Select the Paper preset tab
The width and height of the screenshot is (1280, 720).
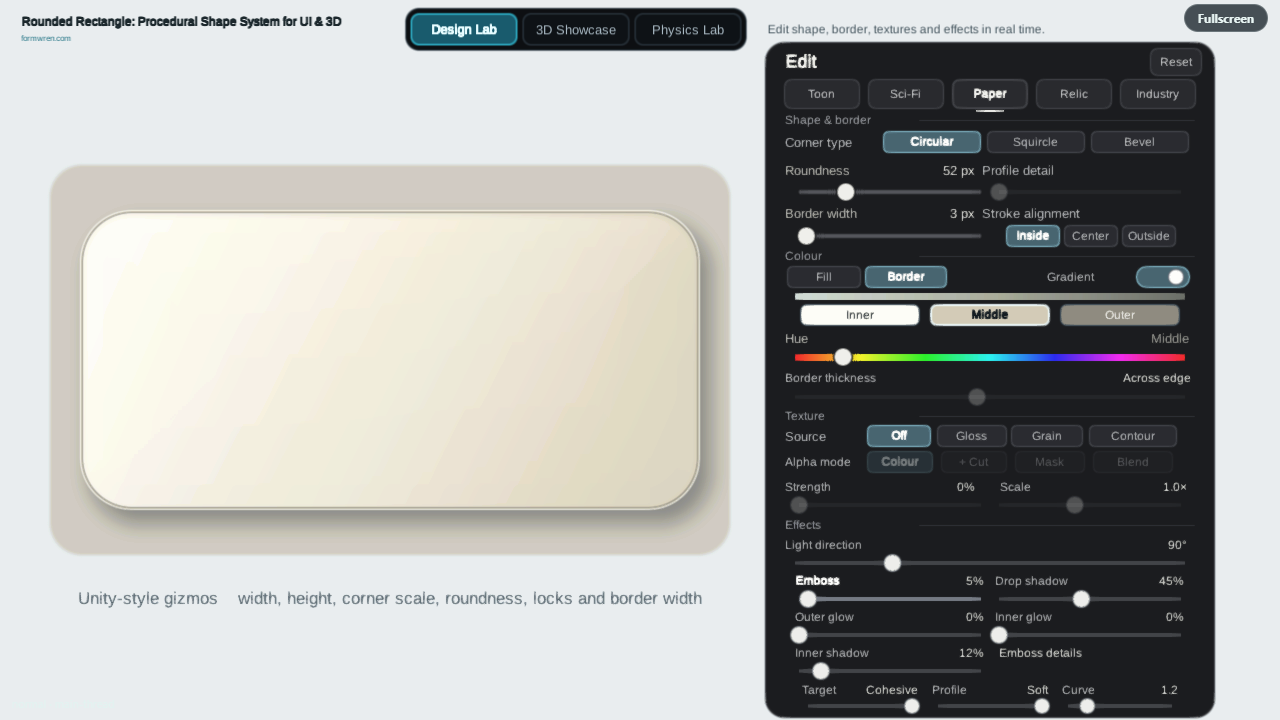(x=990, y=94)
